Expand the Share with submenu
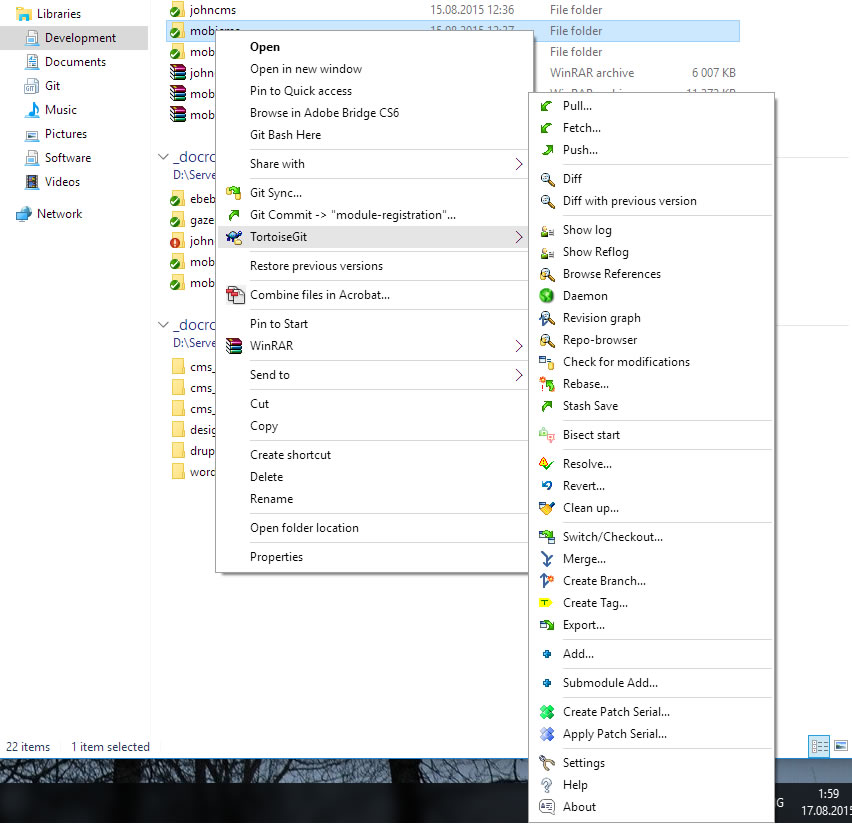This screenshot has height=824, width=852. (x=518, y=164)
